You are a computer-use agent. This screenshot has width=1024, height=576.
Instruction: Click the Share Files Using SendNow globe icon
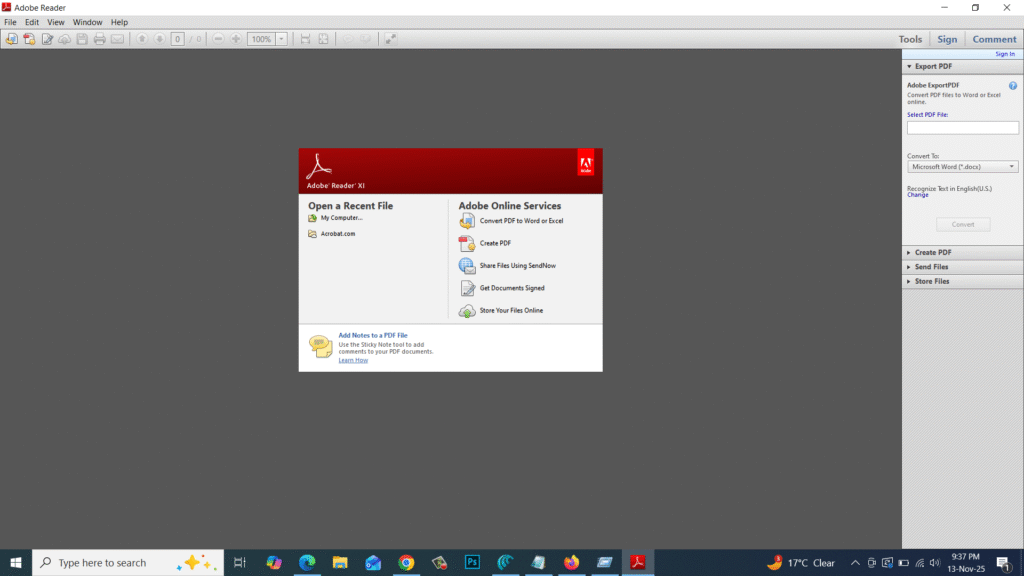click(x=467, y=266)
